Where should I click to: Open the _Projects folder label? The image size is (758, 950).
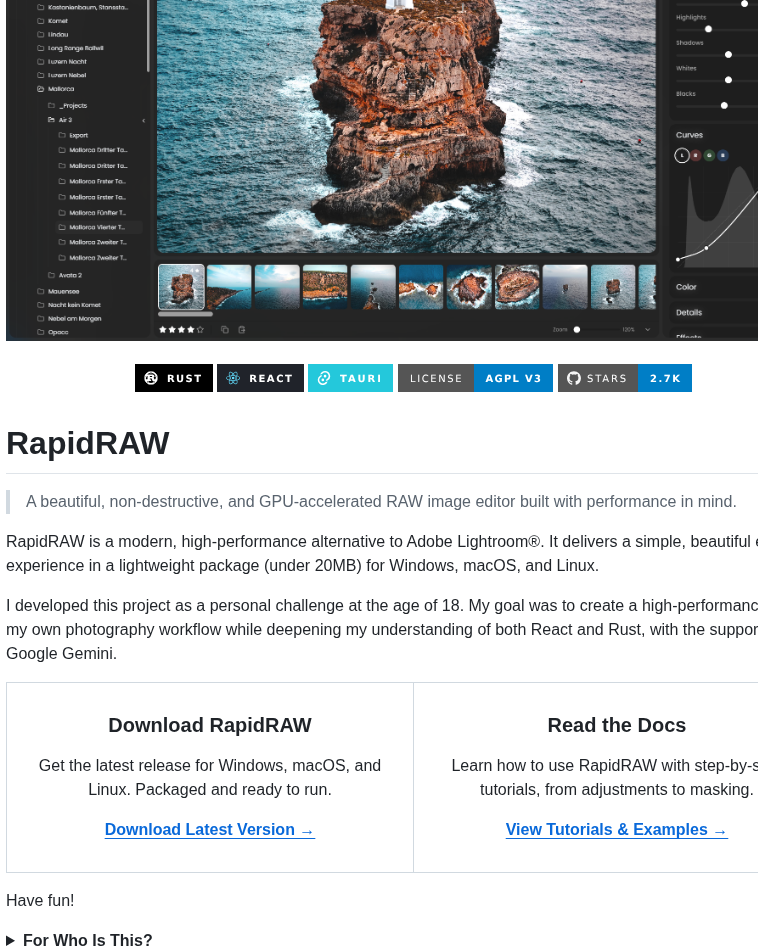[73, 105]
